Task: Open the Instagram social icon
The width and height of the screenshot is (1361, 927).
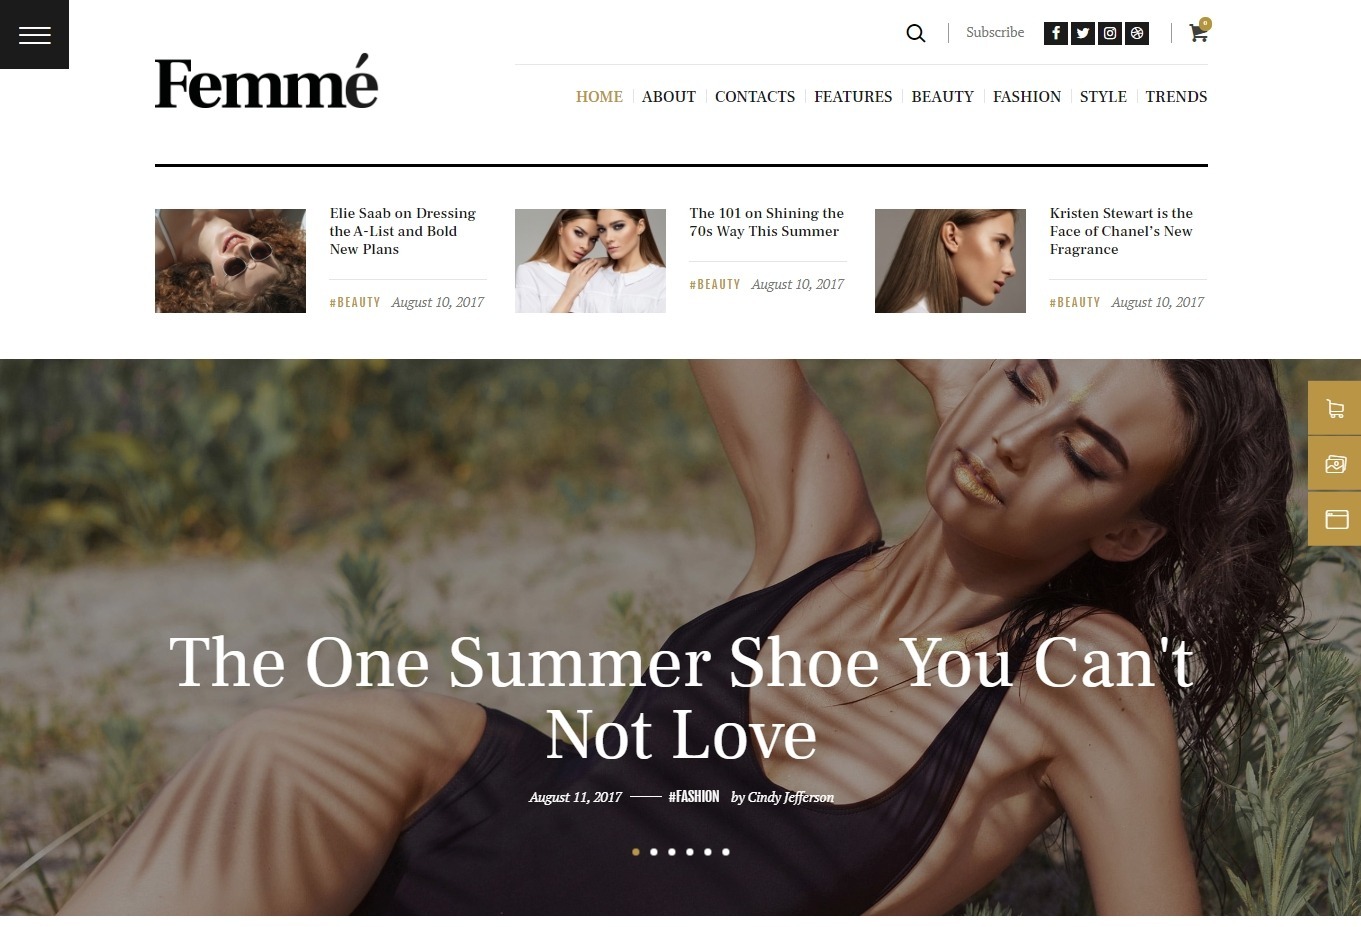Action: pyautogui.click(x=1109, y=33)
